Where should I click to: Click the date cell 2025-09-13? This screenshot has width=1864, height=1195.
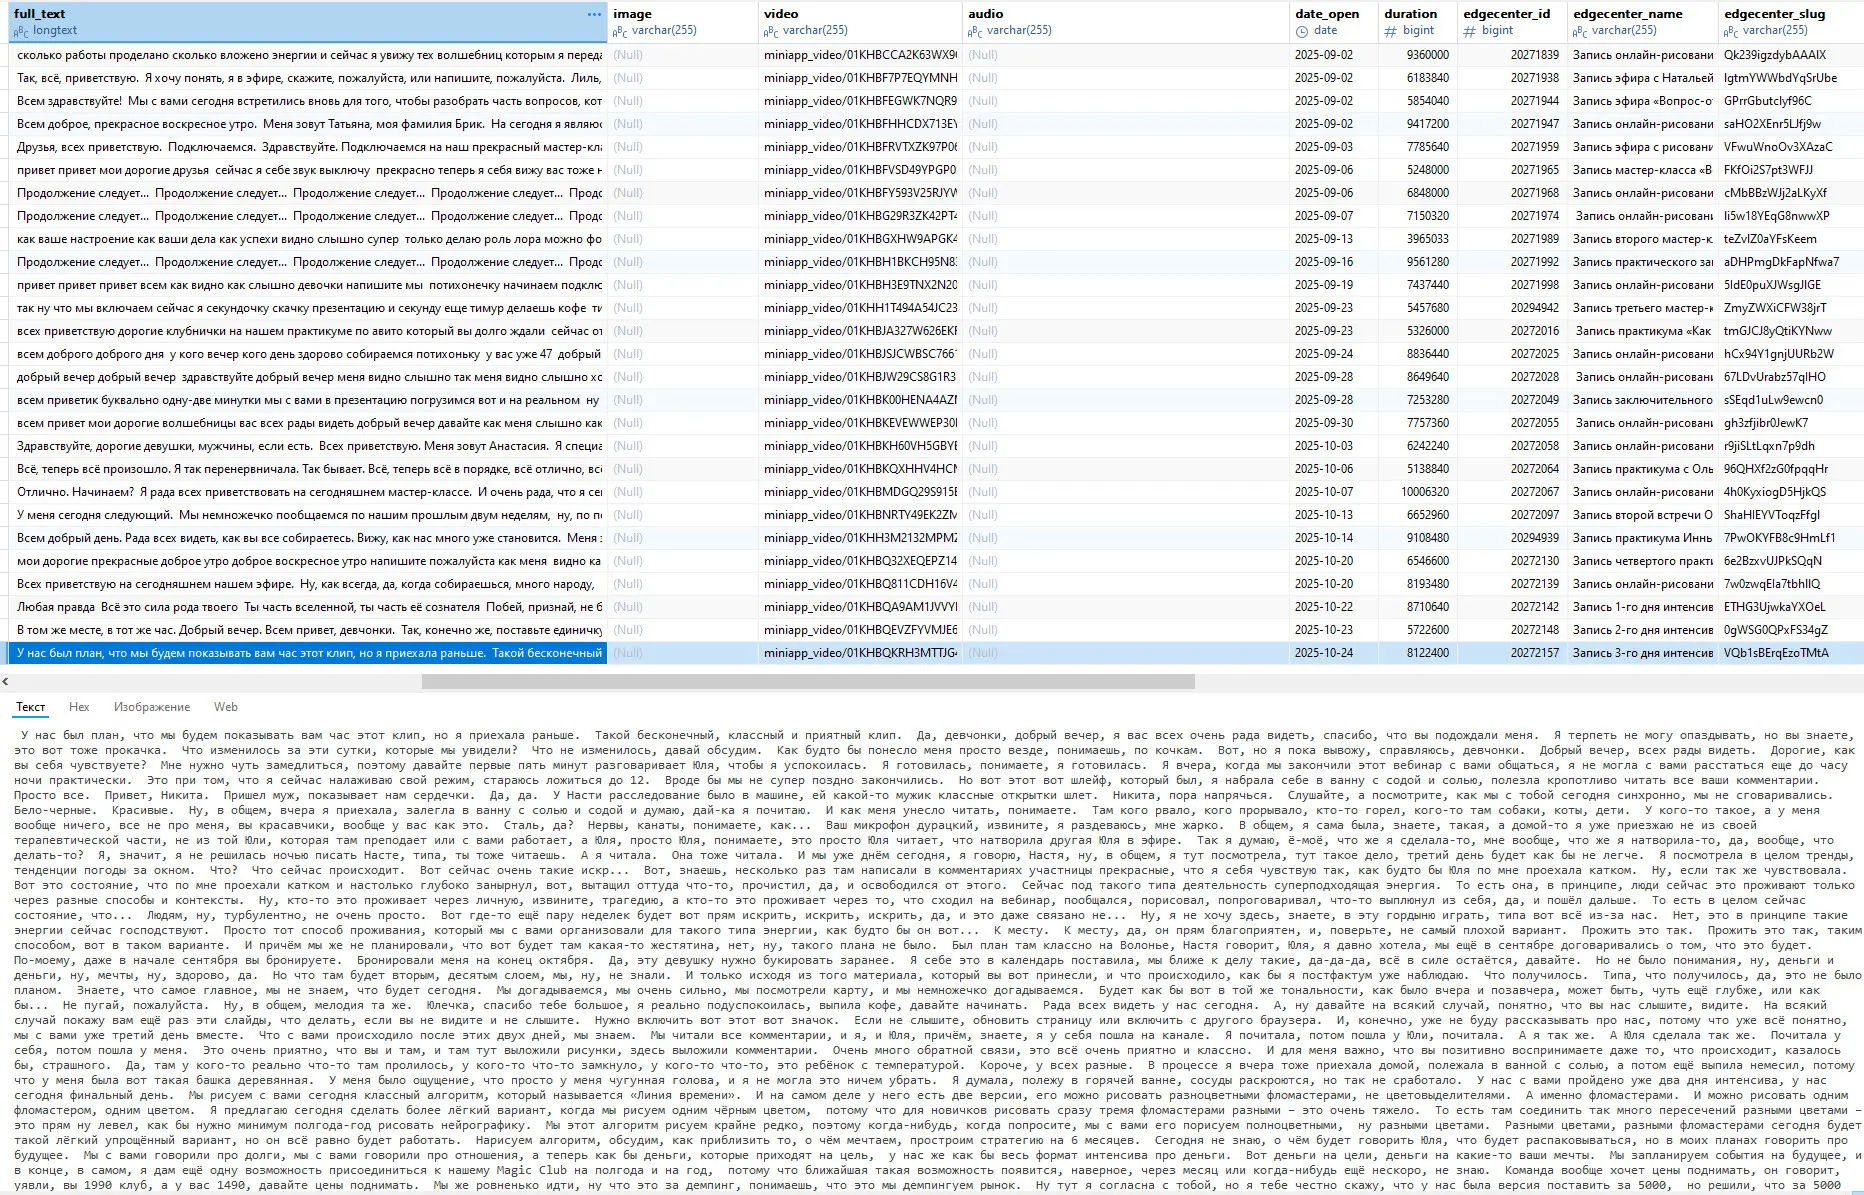click(1333, 239)
